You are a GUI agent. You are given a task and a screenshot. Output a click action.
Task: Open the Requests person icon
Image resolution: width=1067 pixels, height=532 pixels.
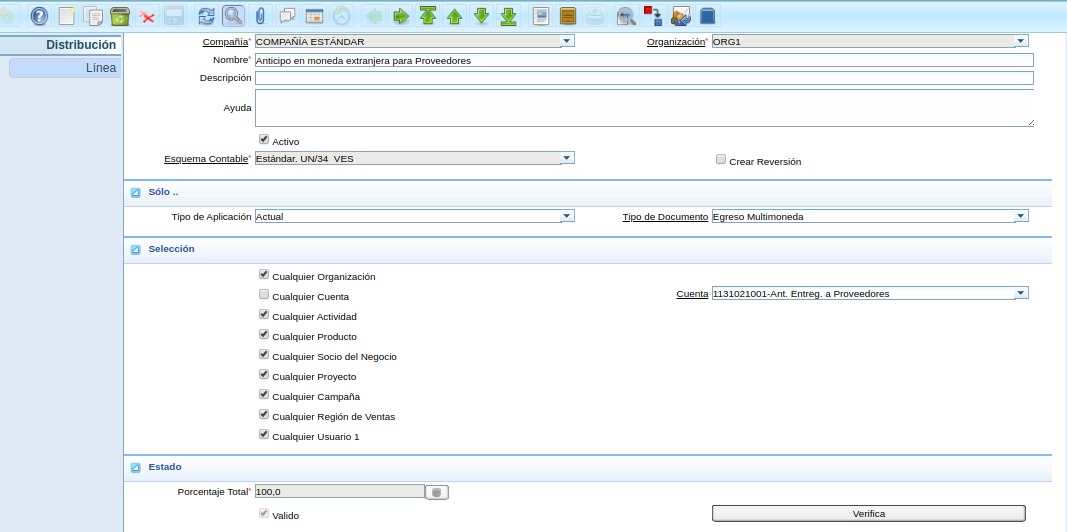(x=680, y=15)
